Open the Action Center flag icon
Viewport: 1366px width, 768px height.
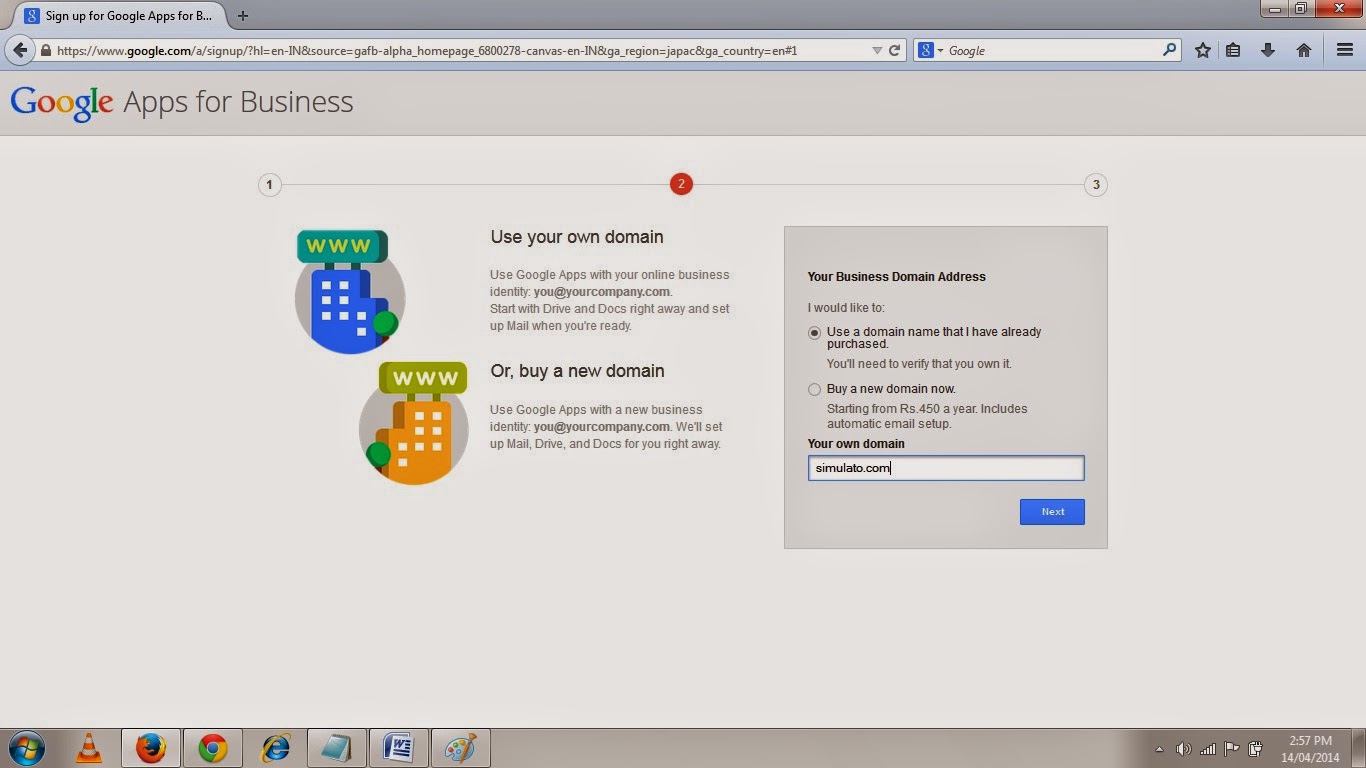(1232, 749)
